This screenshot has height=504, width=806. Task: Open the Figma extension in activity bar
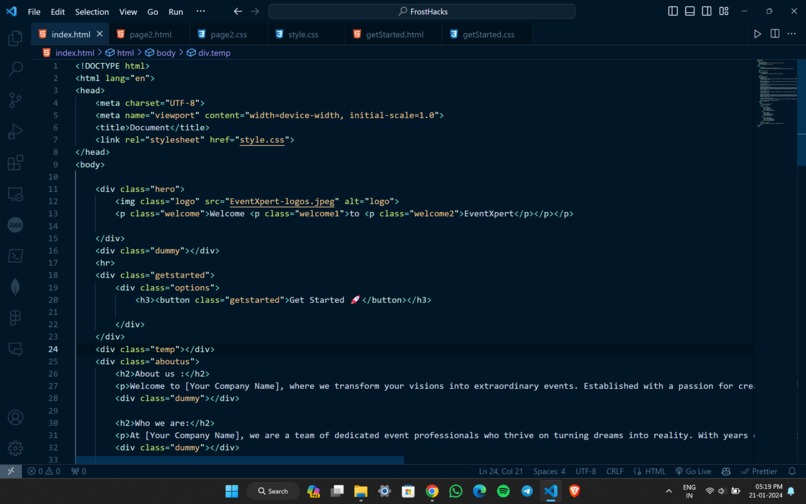pyautogui.click(x=15, y=318)
